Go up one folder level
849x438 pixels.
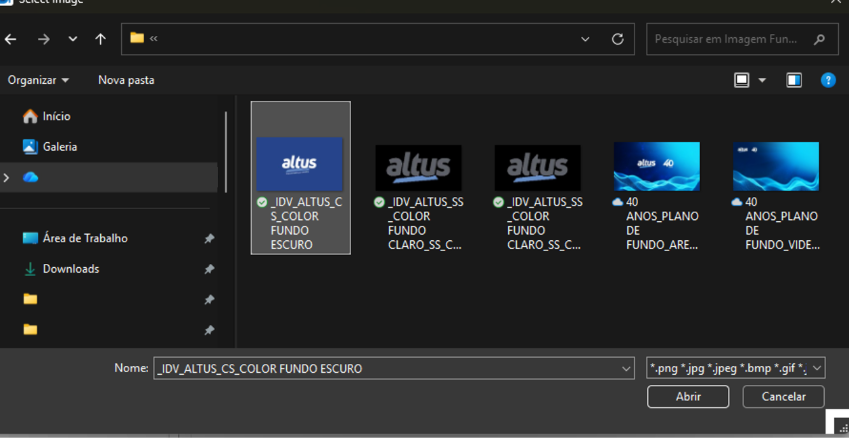tap(100, 39)
